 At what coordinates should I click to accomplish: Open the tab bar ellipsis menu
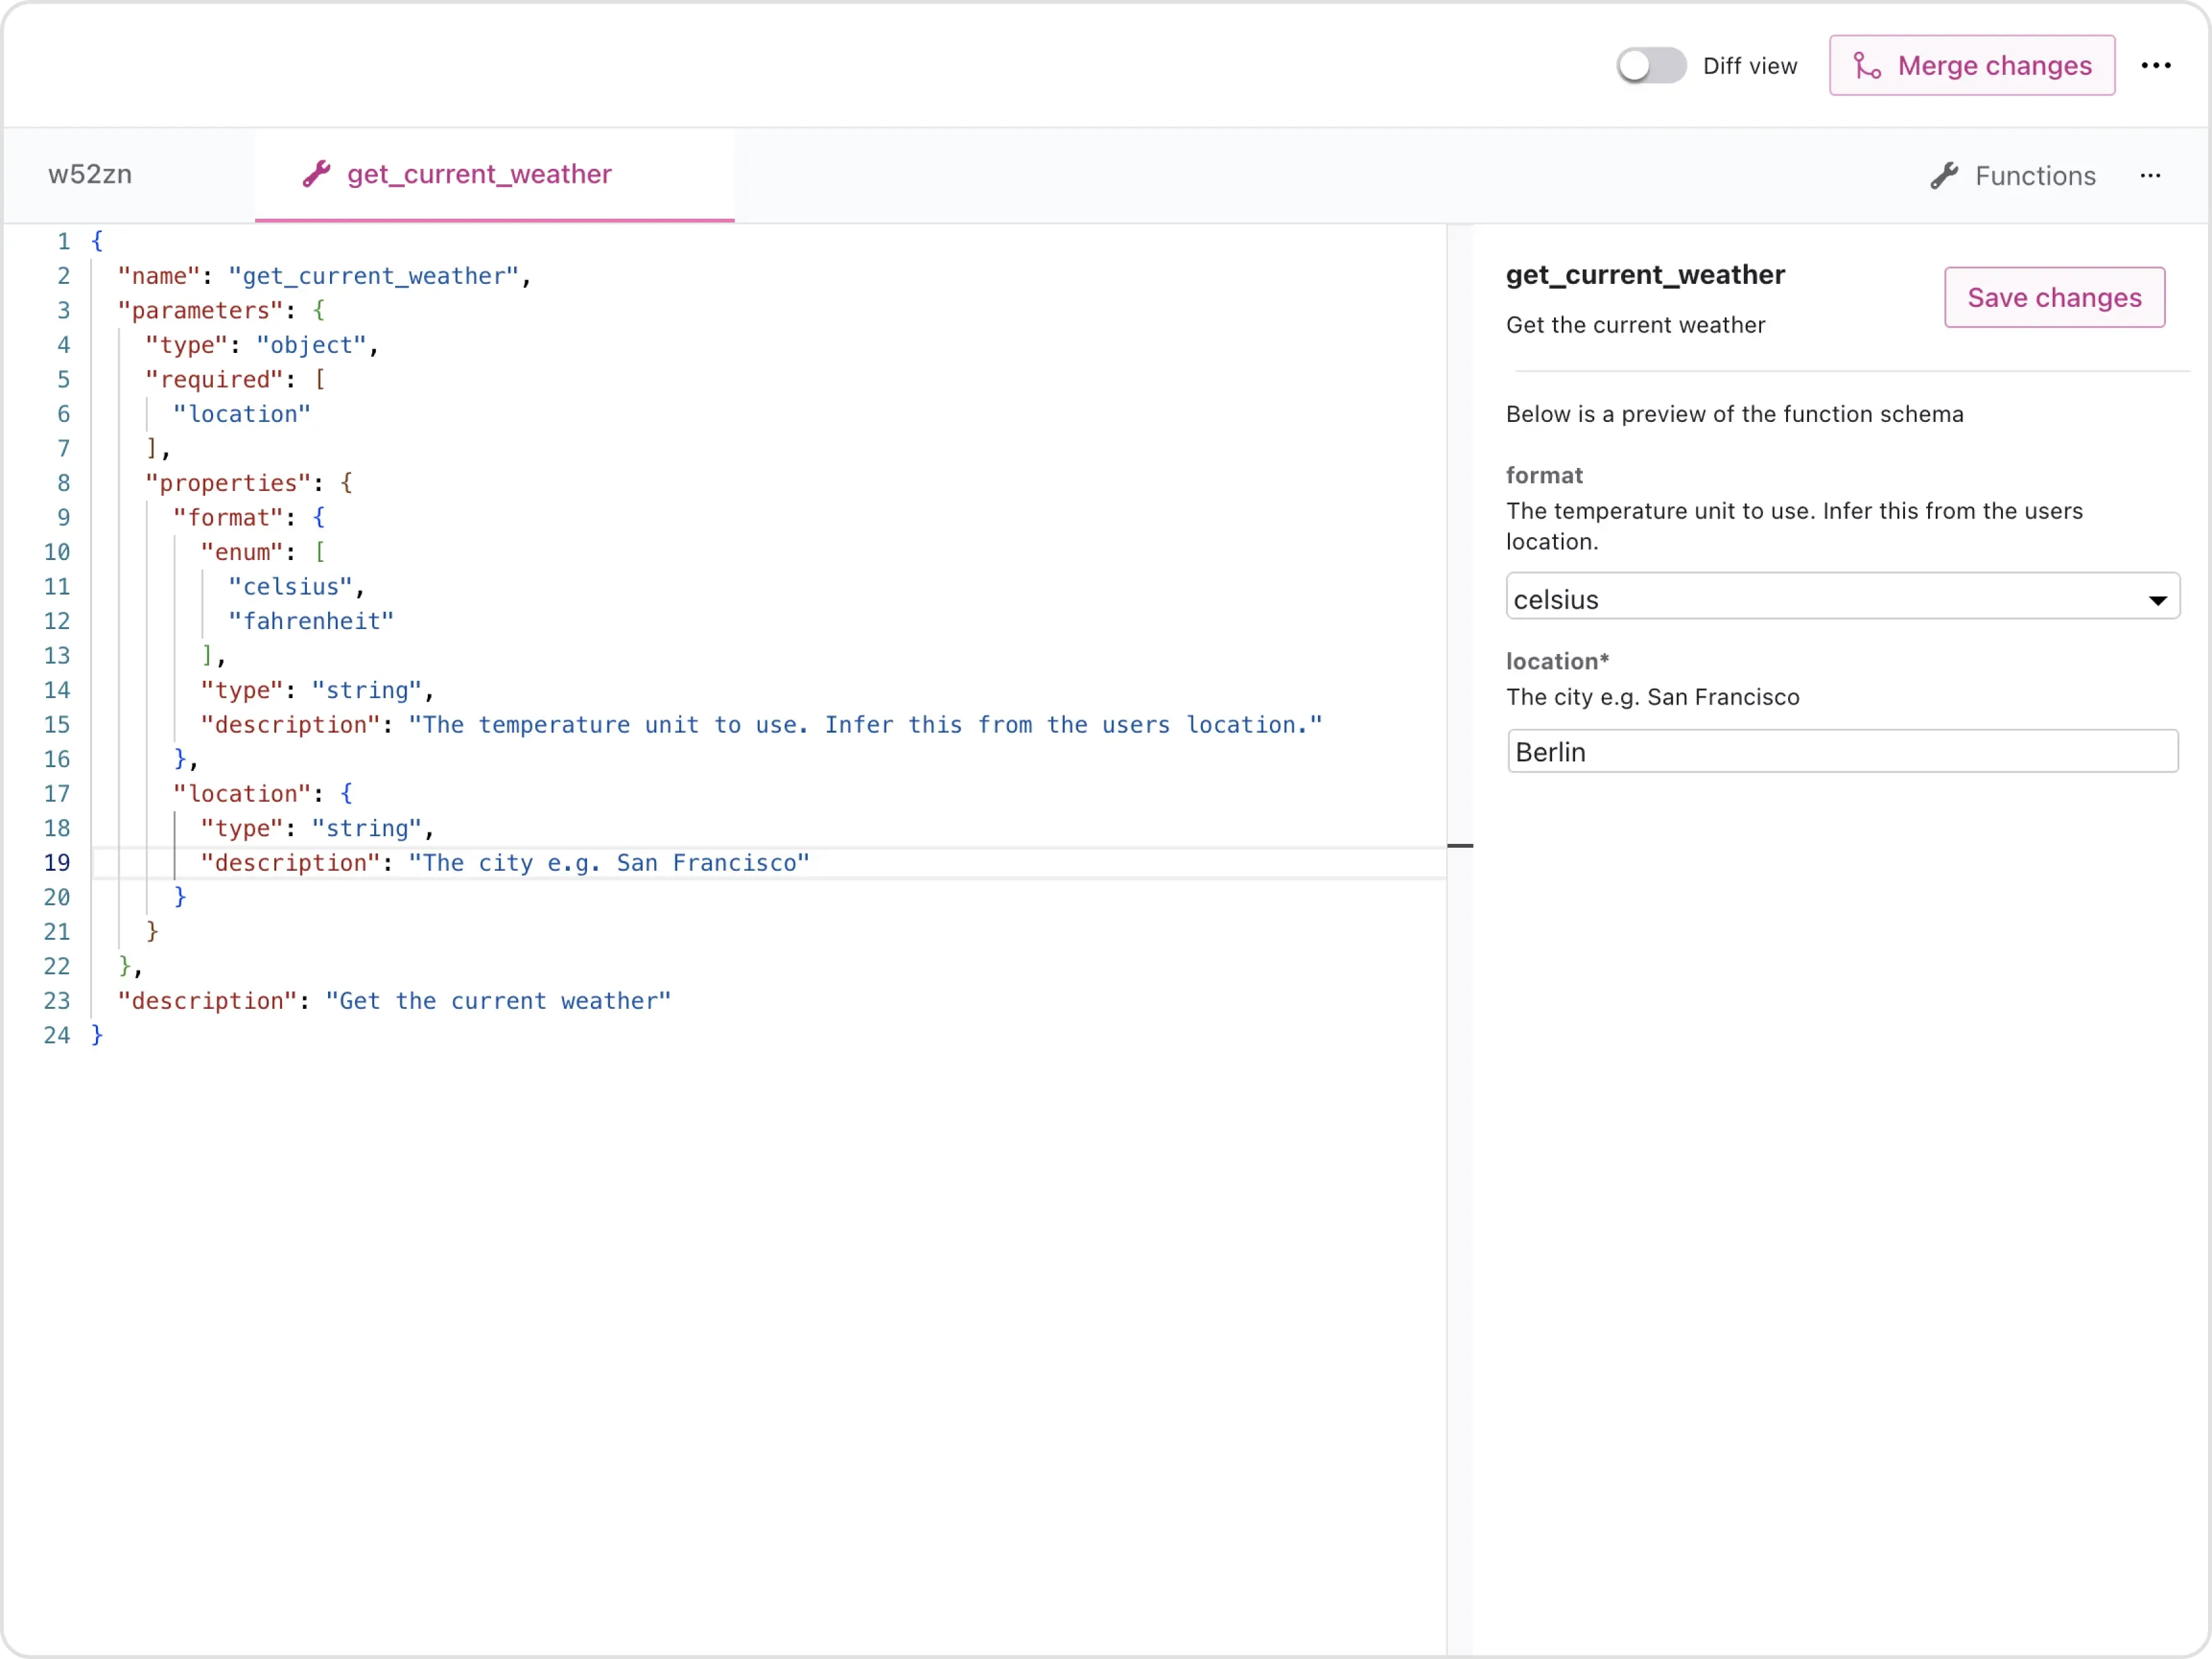2150,177
